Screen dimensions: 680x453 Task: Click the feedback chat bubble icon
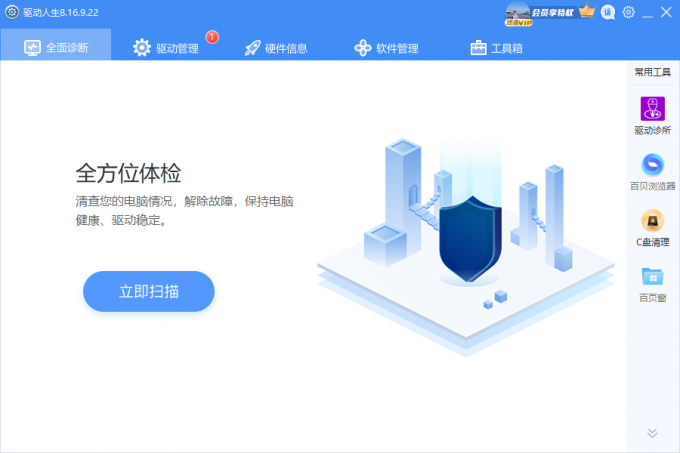pyautogui.click(x=608, y=12)
